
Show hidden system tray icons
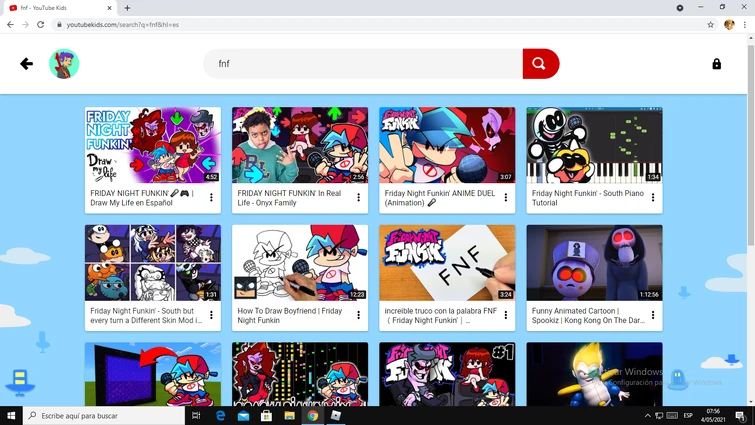click(648, 415)
